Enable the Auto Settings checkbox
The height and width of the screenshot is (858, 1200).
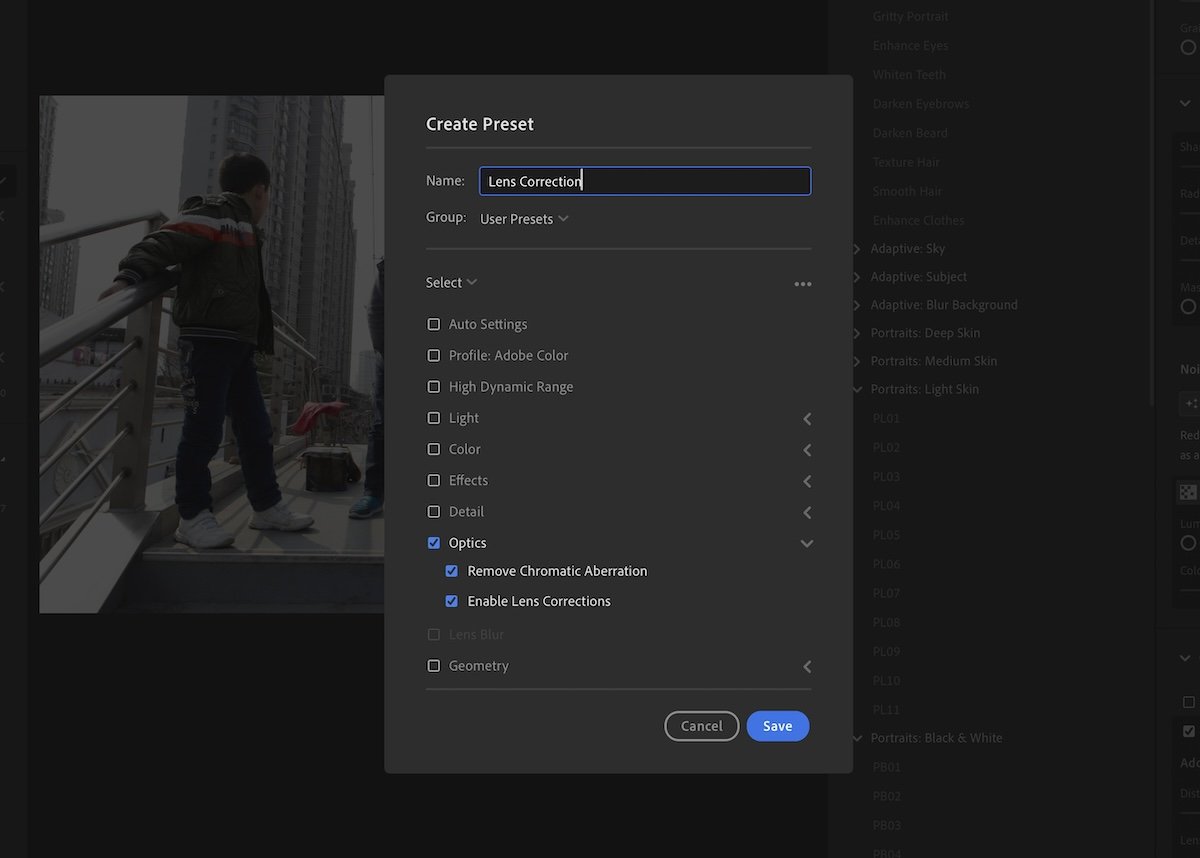point(433,323)
